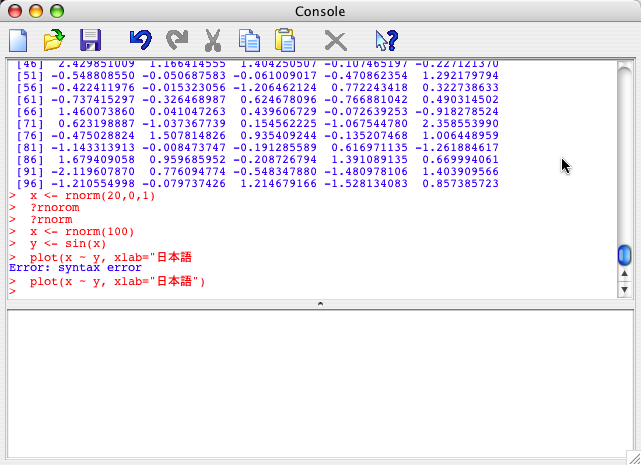The width and height of the screenshot is (641, 465).
Task: Undo the last action
Action: (x=140, y=41)
